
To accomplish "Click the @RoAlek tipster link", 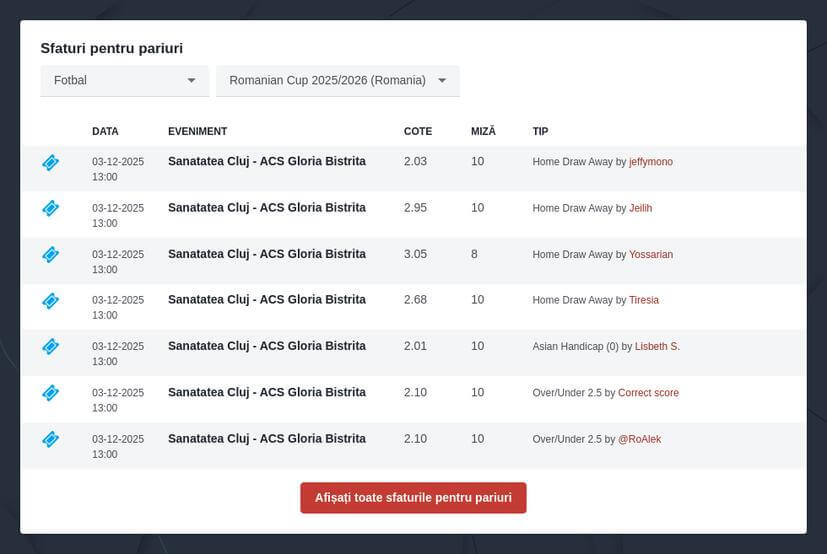I will click(x=639, y=439).
